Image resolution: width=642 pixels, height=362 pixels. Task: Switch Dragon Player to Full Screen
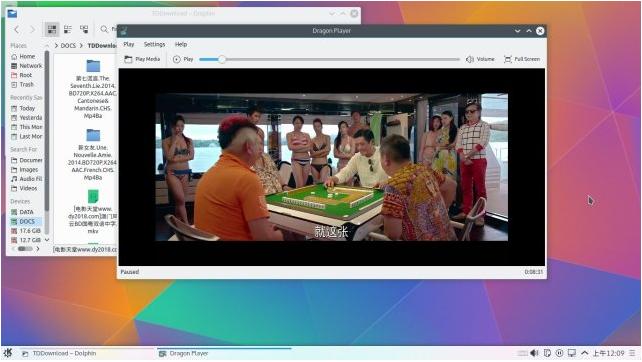[522, 59]
